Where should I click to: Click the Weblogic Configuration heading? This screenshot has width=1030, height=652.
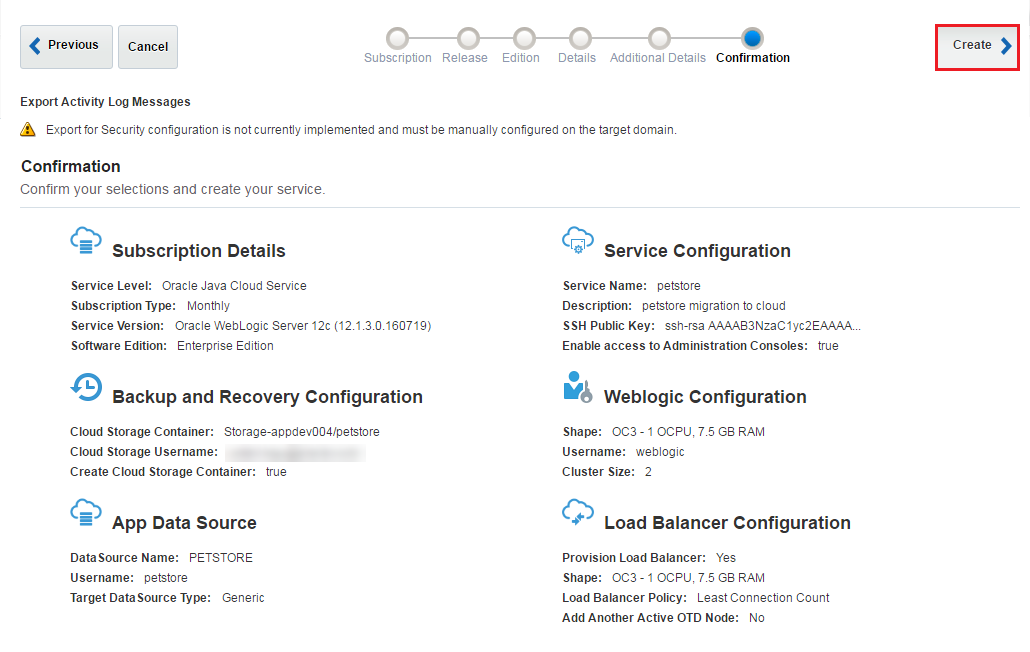(x=705, y=397)
